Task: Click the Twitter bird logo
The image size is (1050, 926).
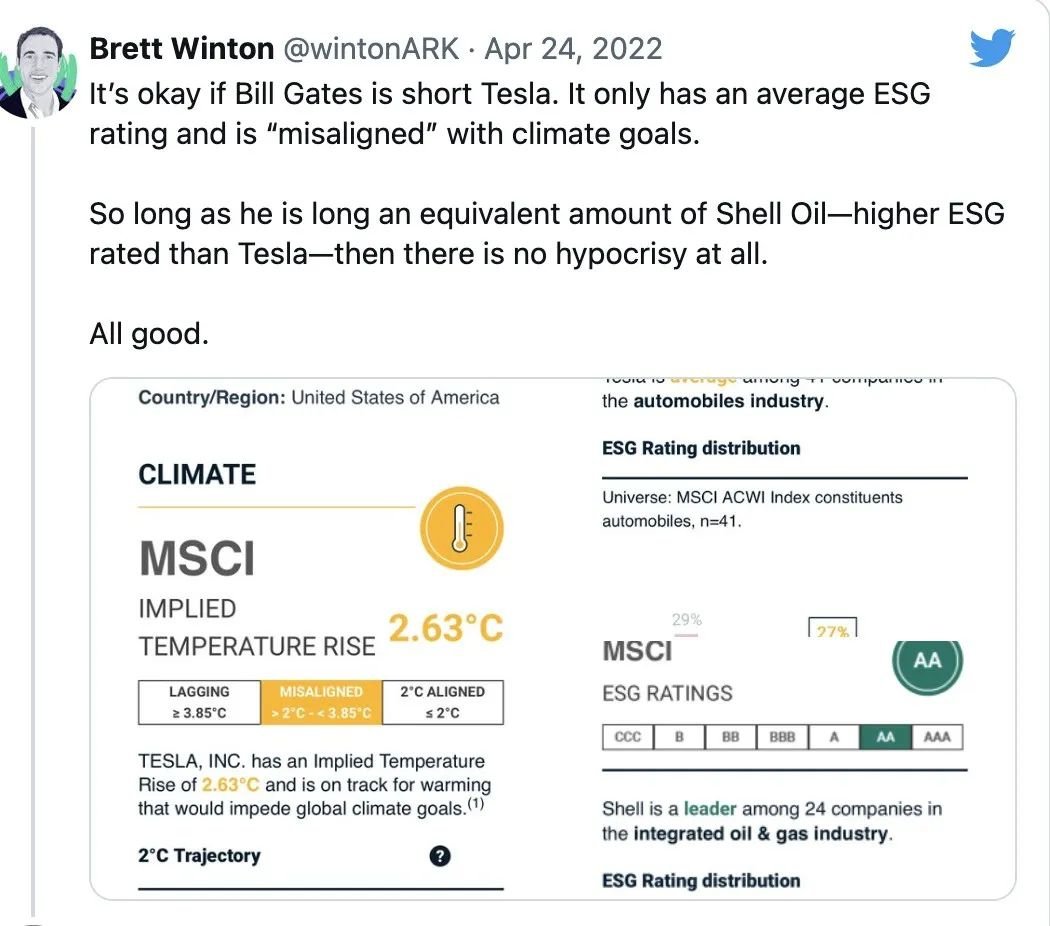Action: [992, 47]
